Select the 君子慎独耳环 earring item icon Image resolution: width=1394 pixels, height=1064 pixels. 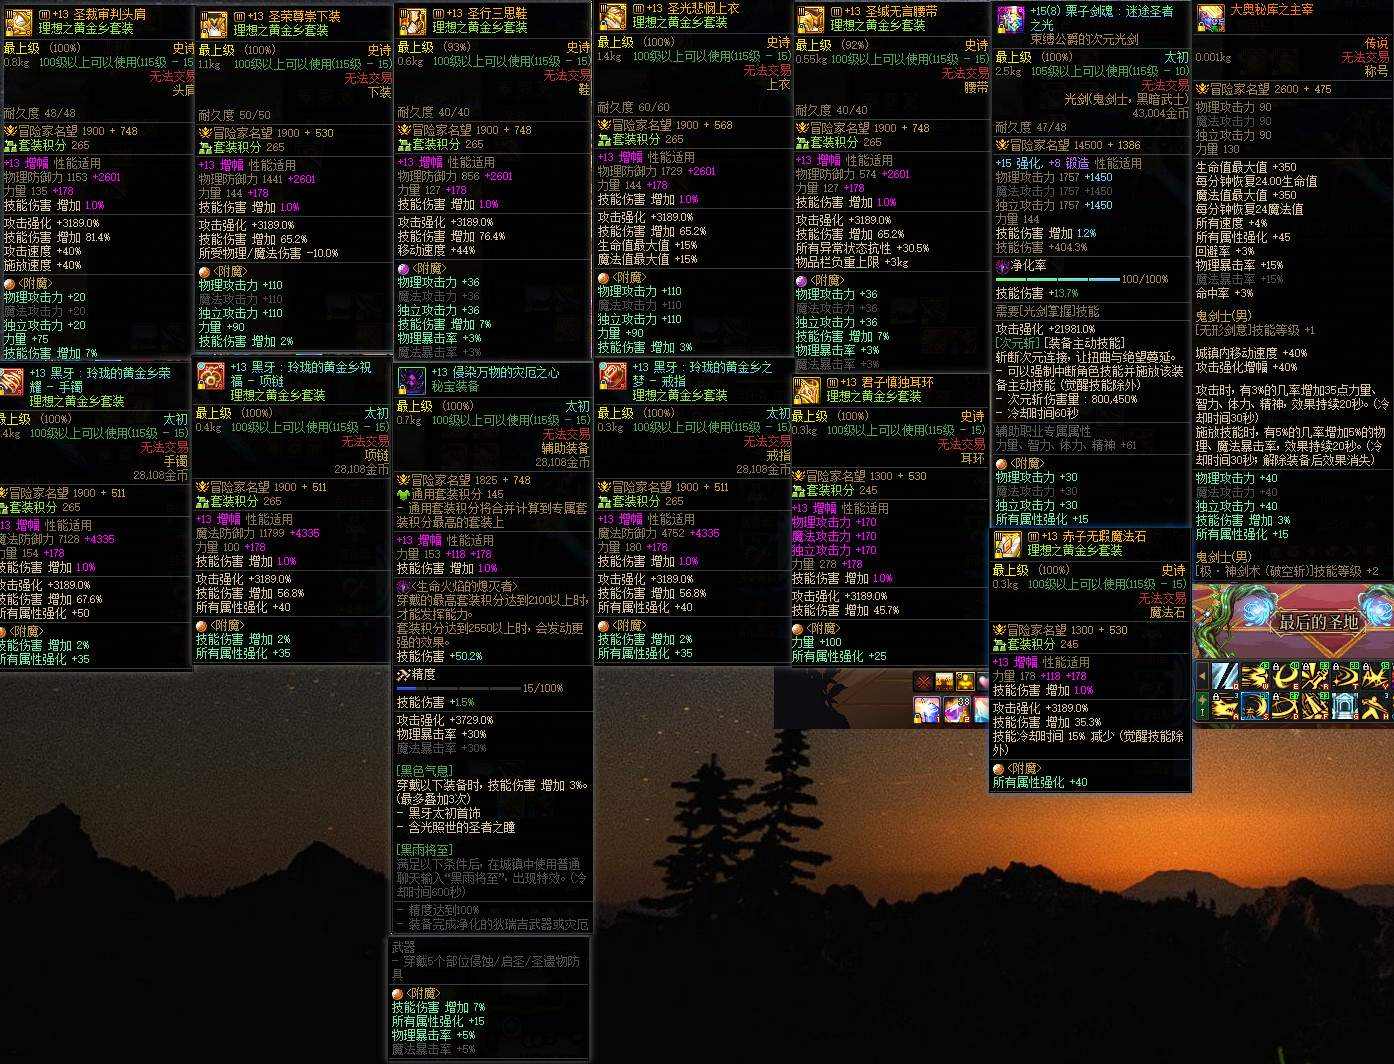tap(807, 391)
